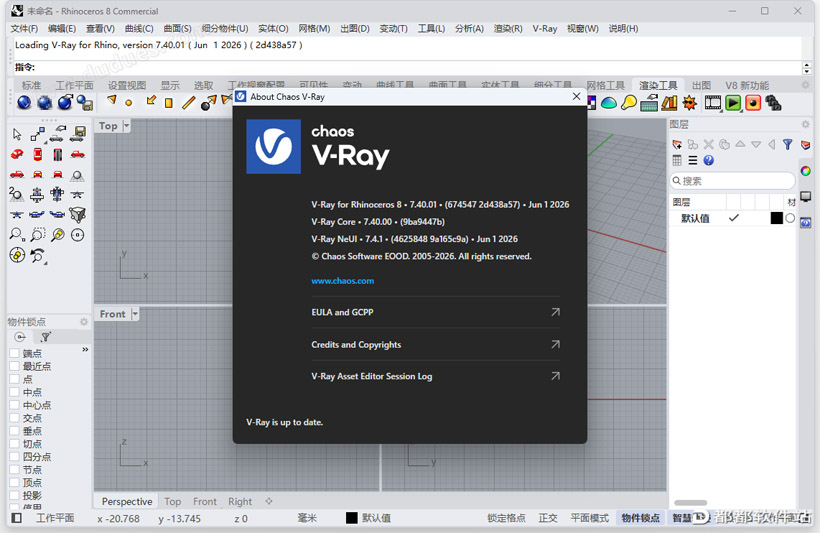Enable the 节点 object snap checkbox
The image size is (820, 533).
pyautogui.click(x=15, y=470)
